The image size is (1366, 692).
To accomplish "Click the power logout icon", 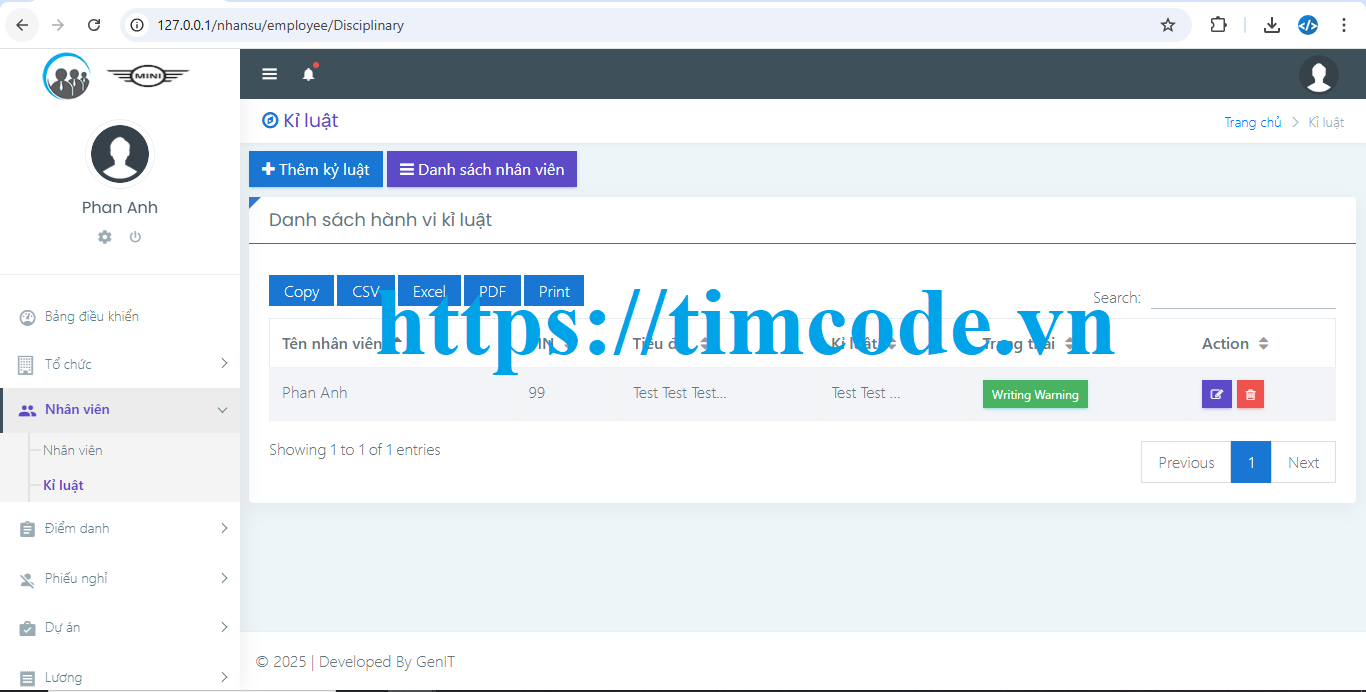I will (x=135, y=237).
